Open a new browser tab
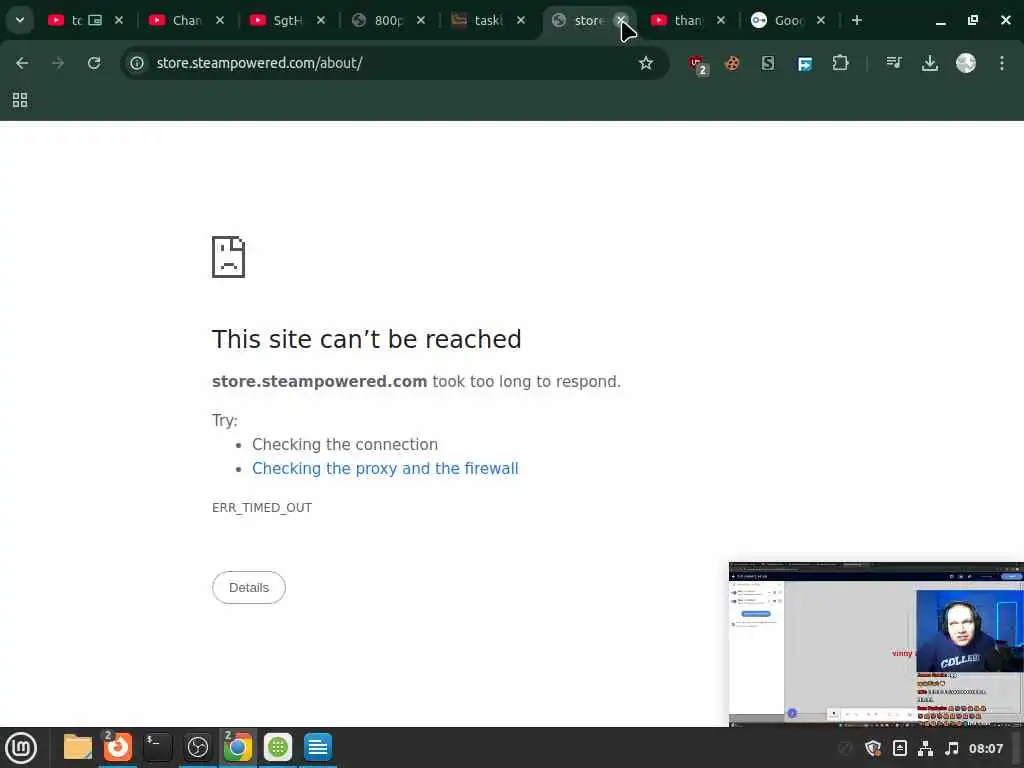 (857, 20)
